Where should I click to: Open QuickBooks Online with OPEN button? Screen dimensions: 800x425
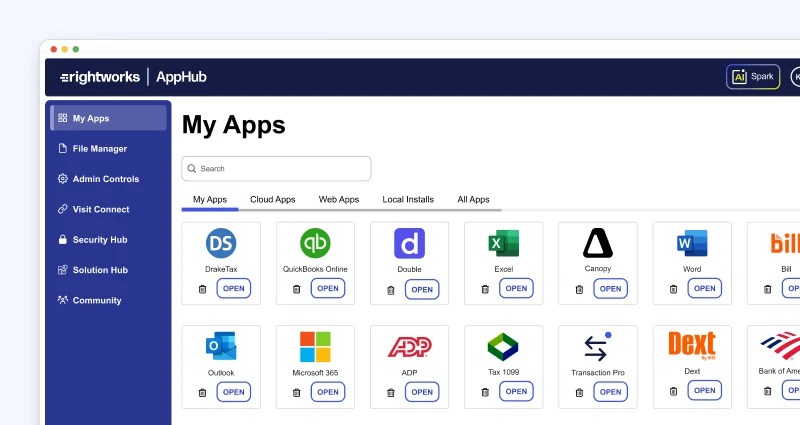(x=328, y=288)
